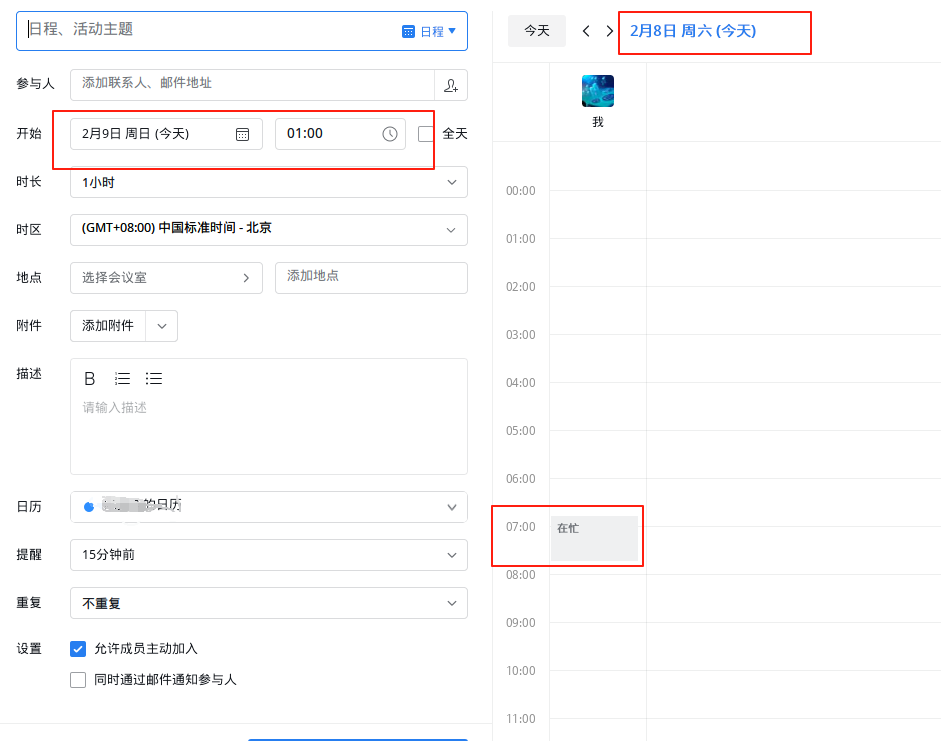The width and height of the screenshot is (941, 741).
Task: Insert a bulleted list in description
Action: click(154, 379)
